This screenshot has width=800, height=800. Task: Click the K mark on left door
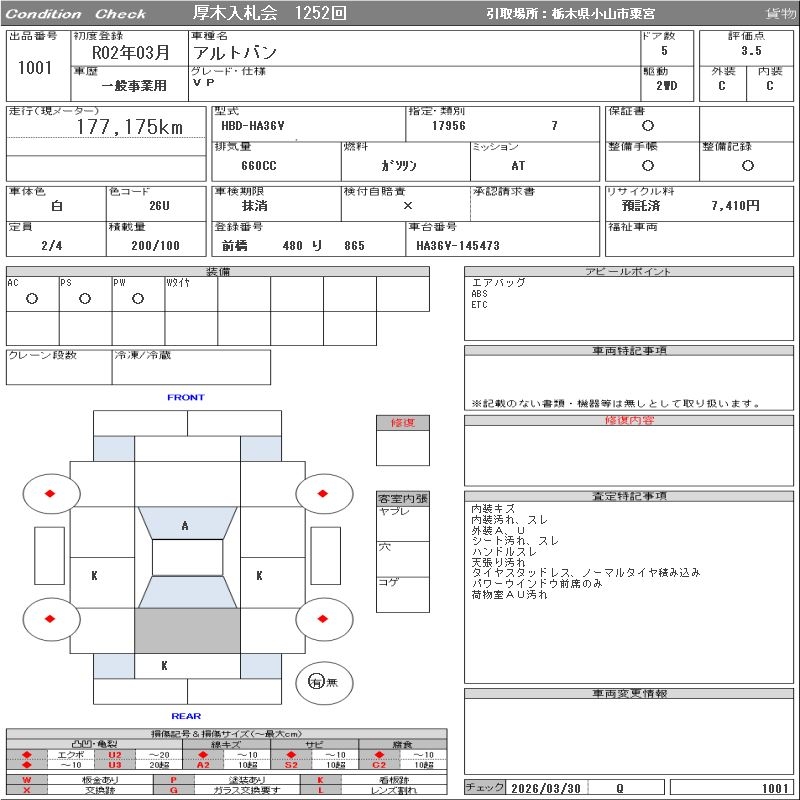(94, 576)
